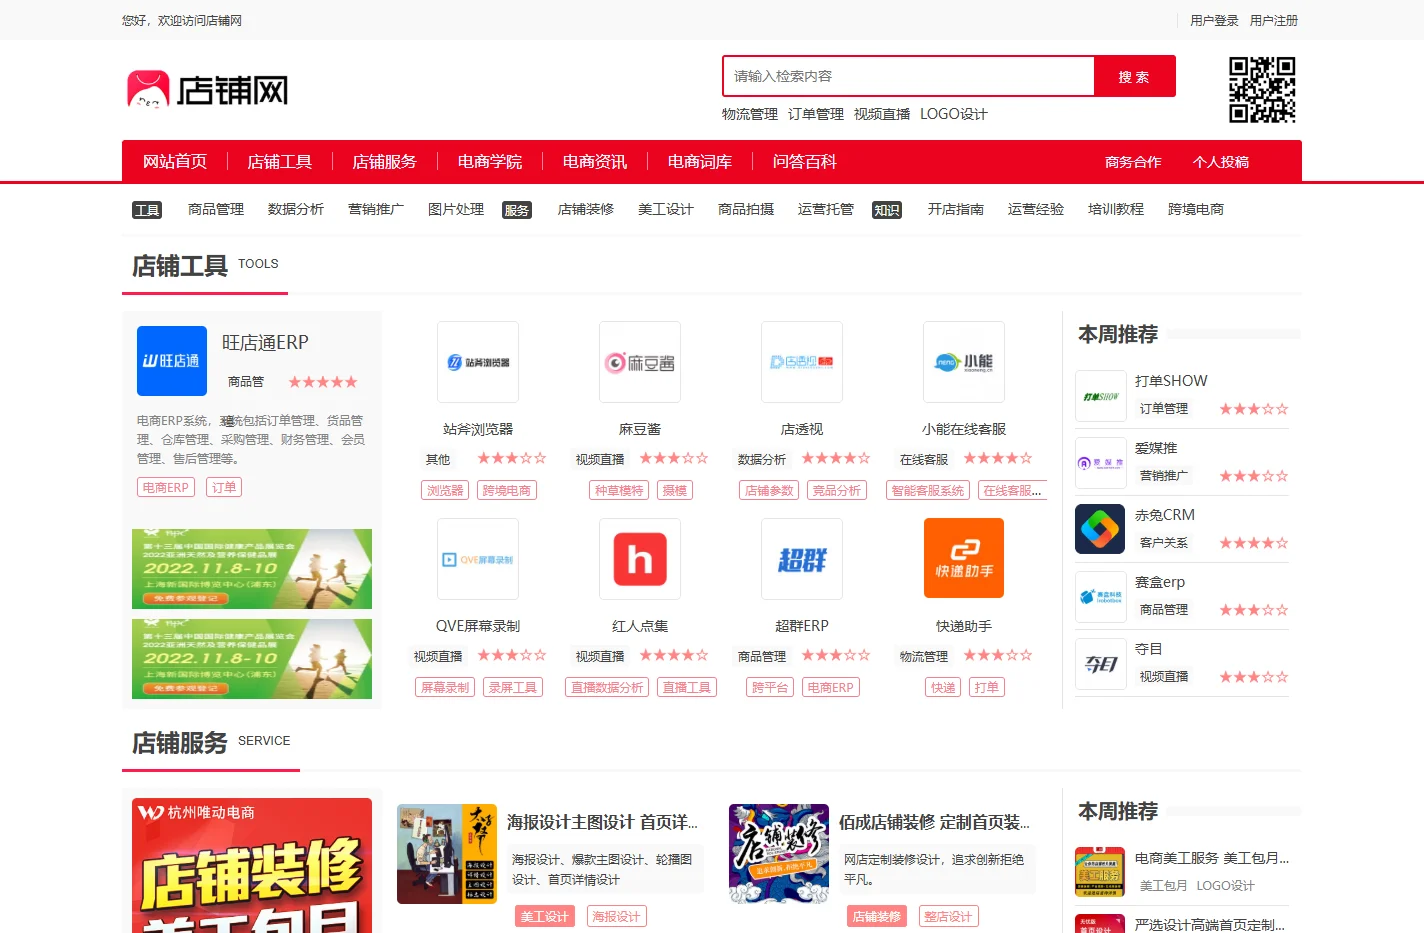
Task: Click the 直播数据分析 tag
Action: pyautogui.click(x=607, y=687)
